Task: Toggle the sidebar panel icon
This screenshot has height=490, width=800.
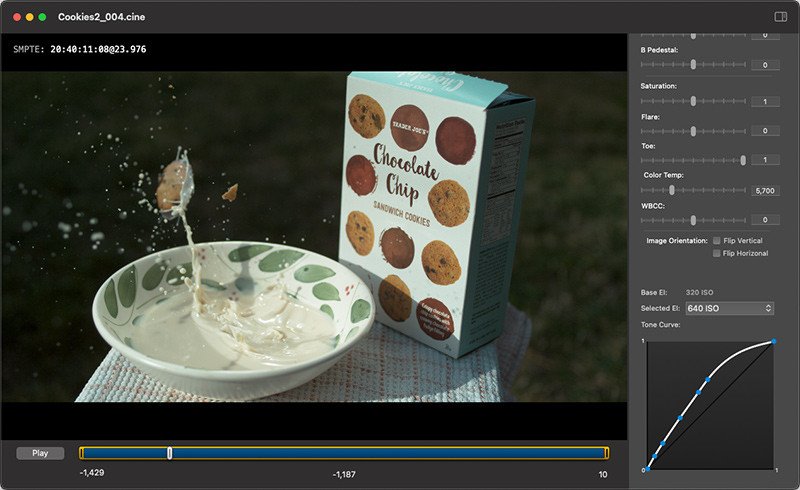Action: (x=780, y=17)
